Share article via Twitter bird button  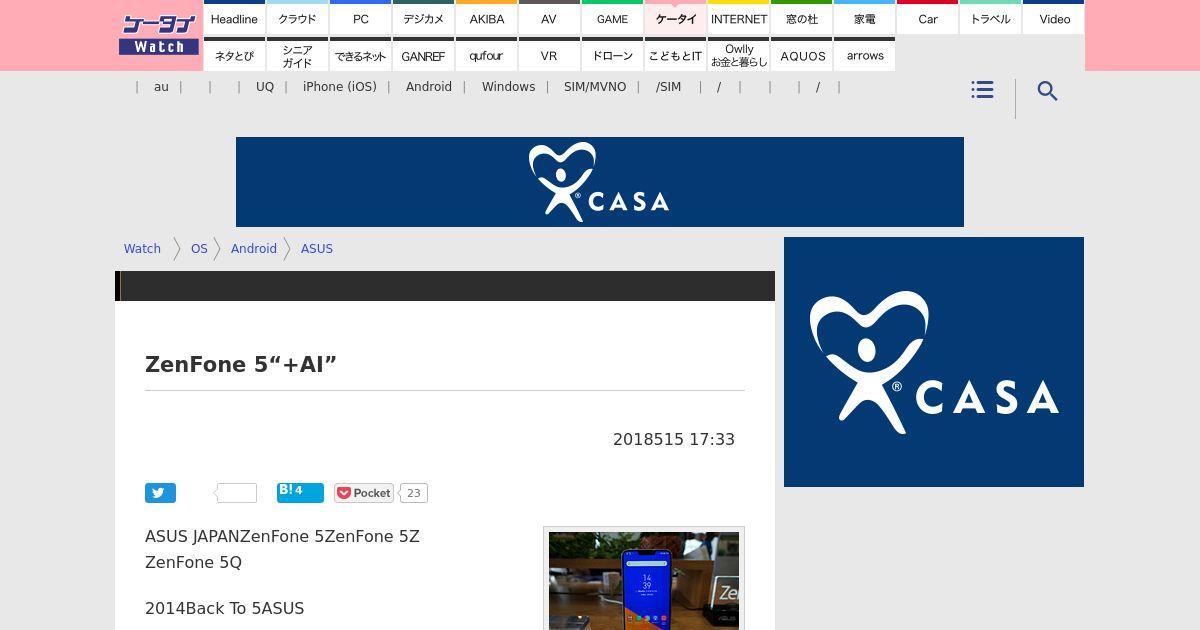pos(160,493)
